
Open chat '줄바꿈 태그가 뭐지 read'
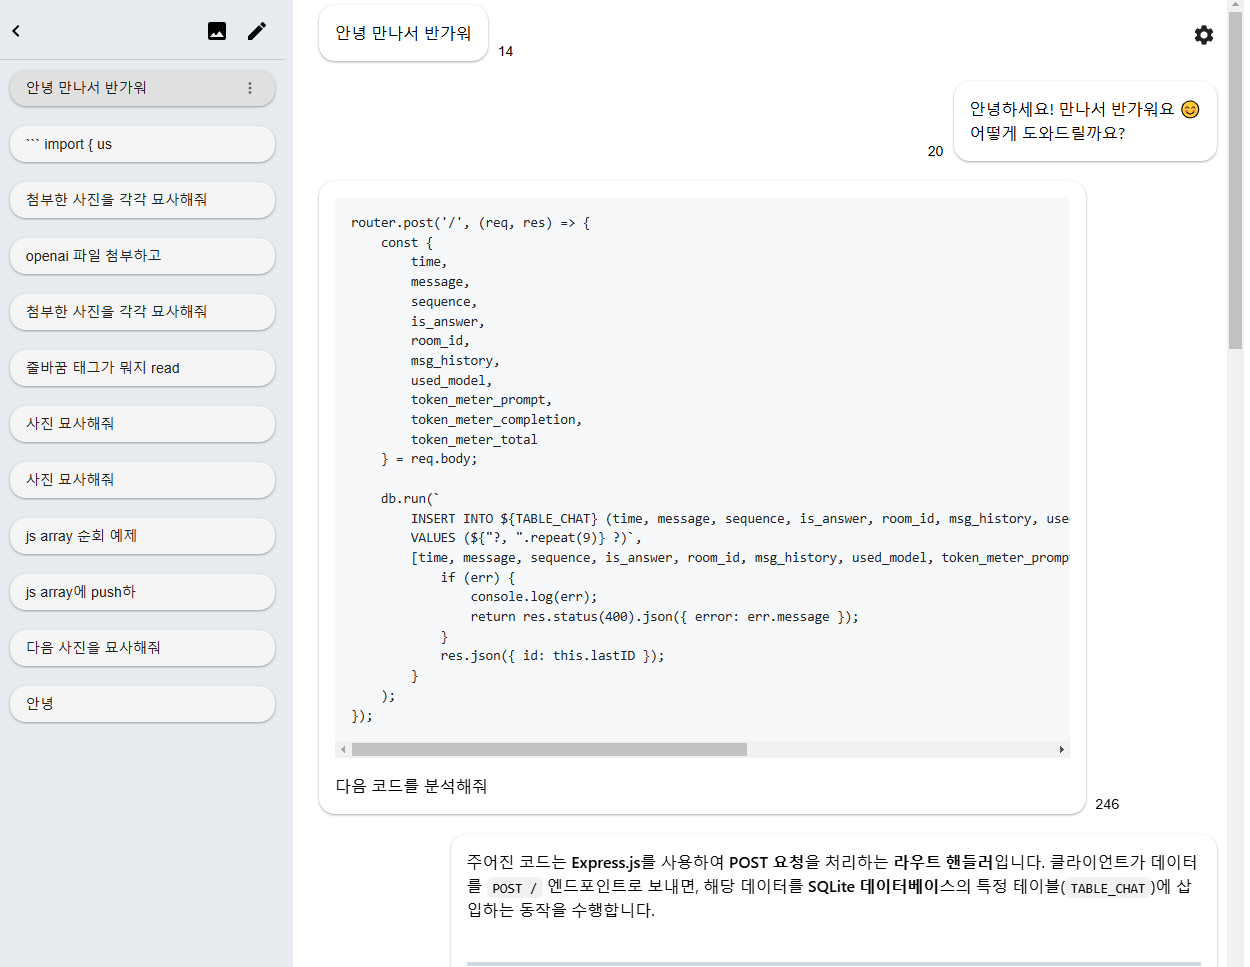pyautogui.click(x=142, y=368)
